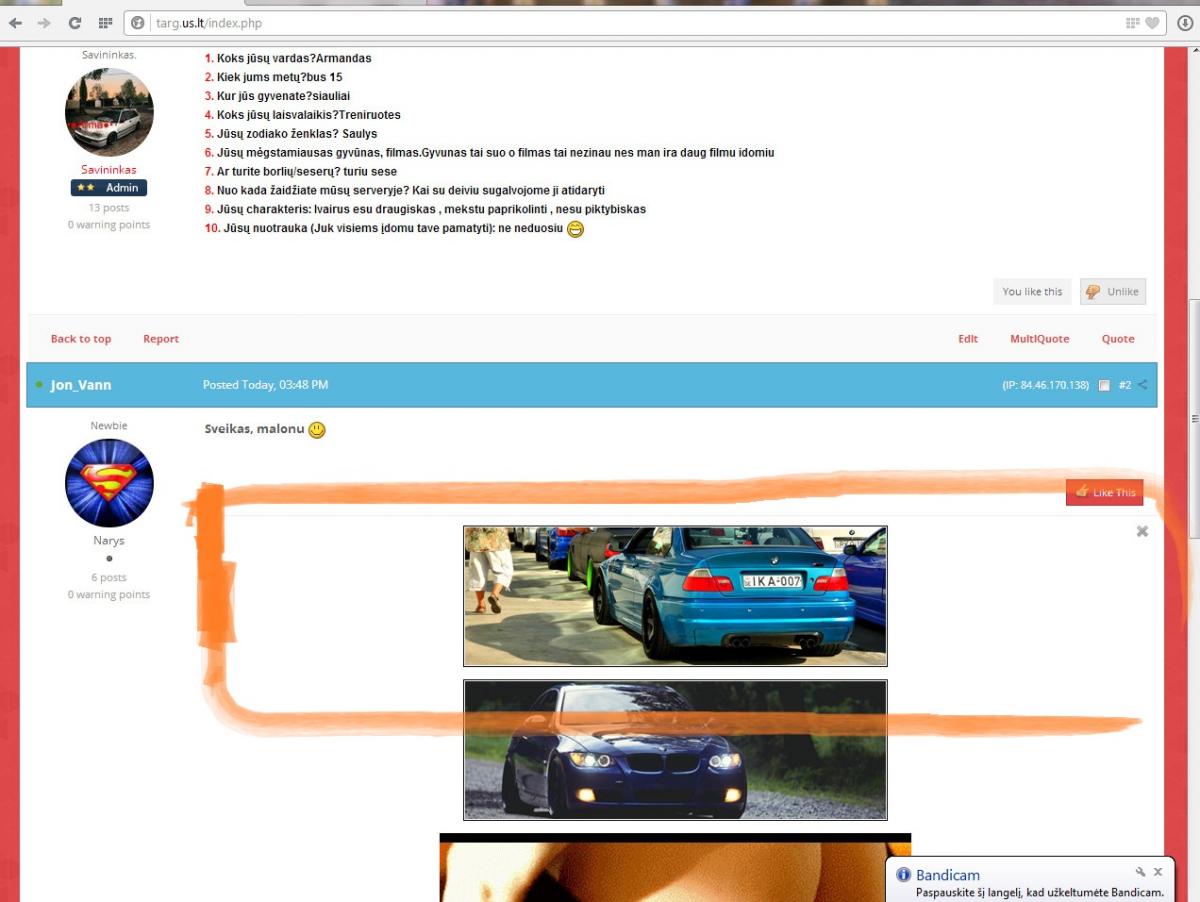1200x902 pixels.
Task: Click the Superman avatar thumbnail
Action: click(x=109, y=483)
